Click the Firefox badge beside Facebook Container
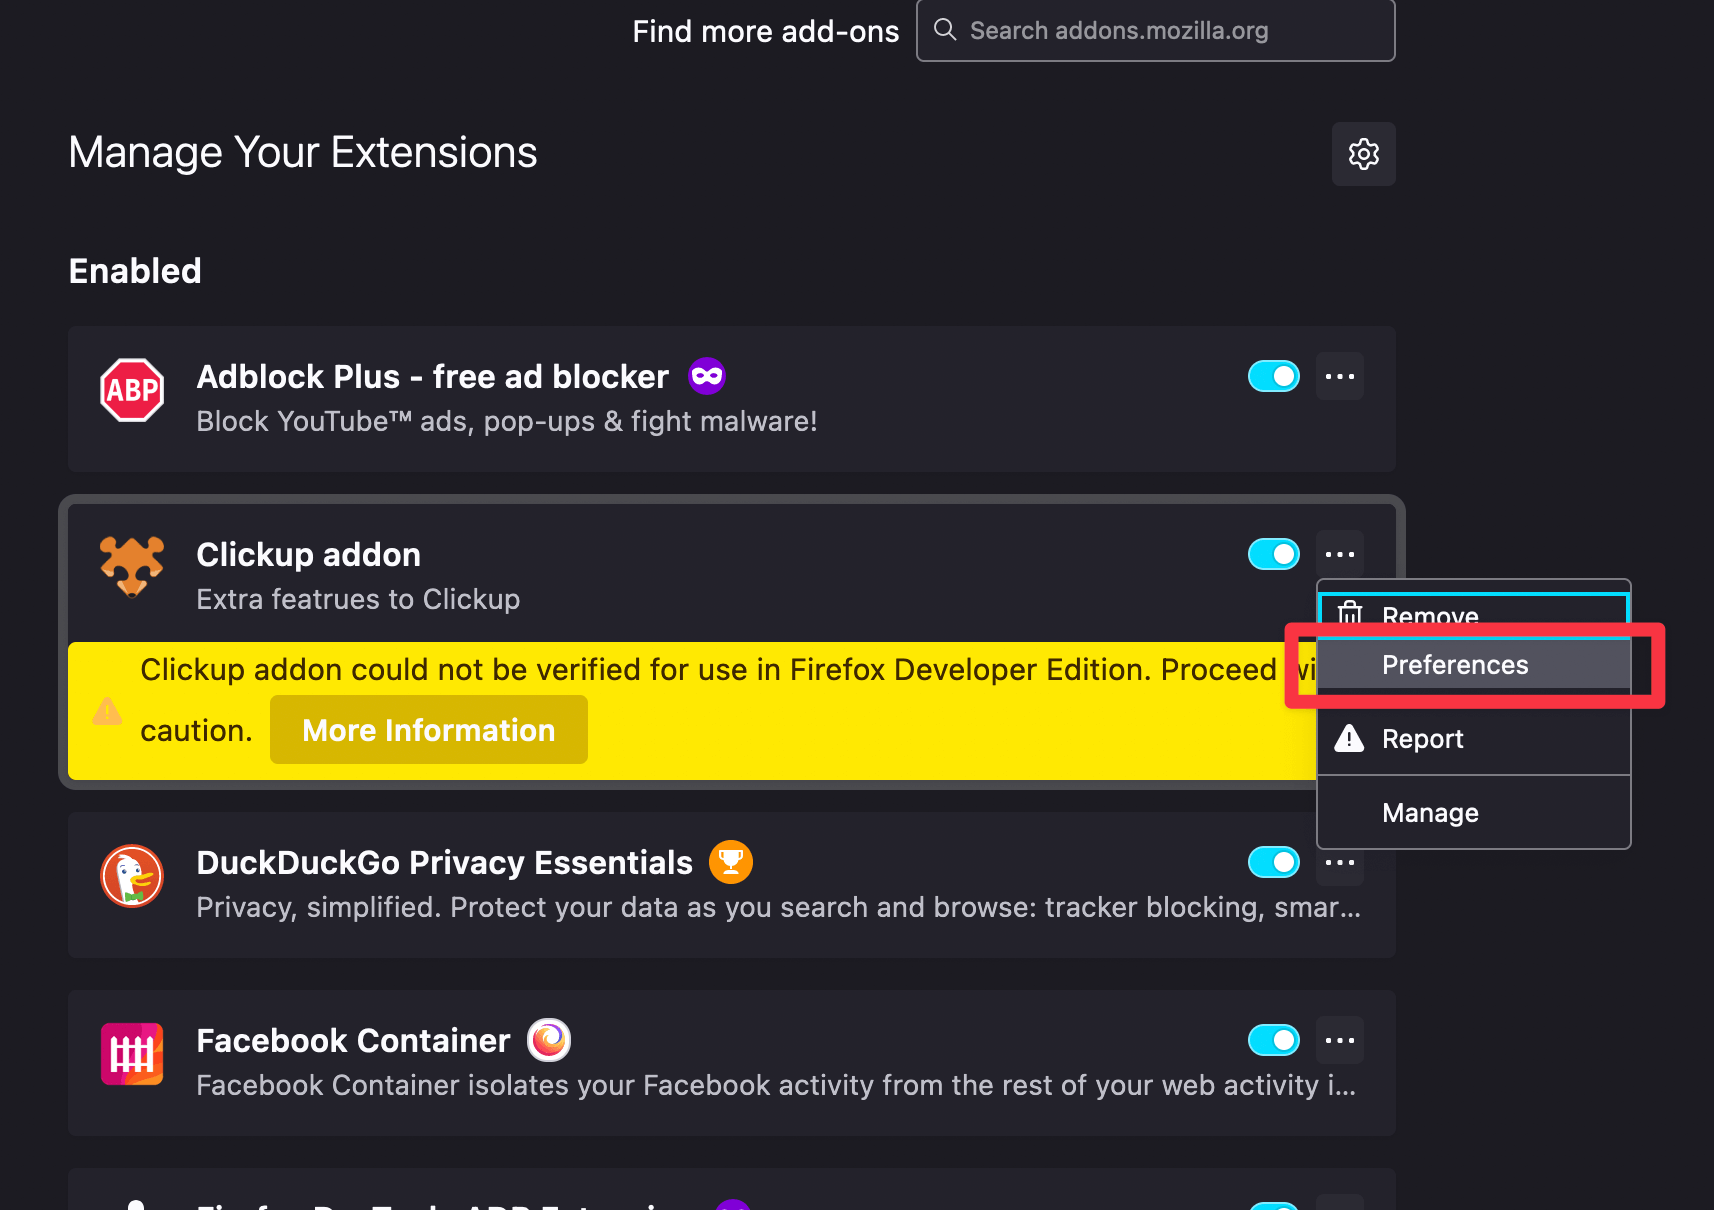This screenshot has height=1210, width=1714. click(x=549, y=1040)
